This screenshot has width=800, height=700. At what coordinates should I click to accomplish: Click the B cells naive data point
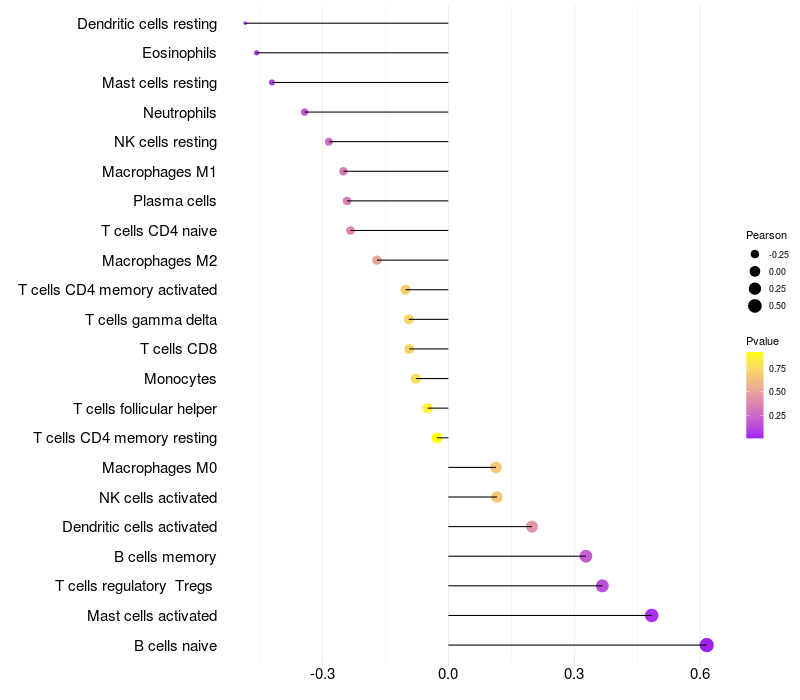coord(707,645)
